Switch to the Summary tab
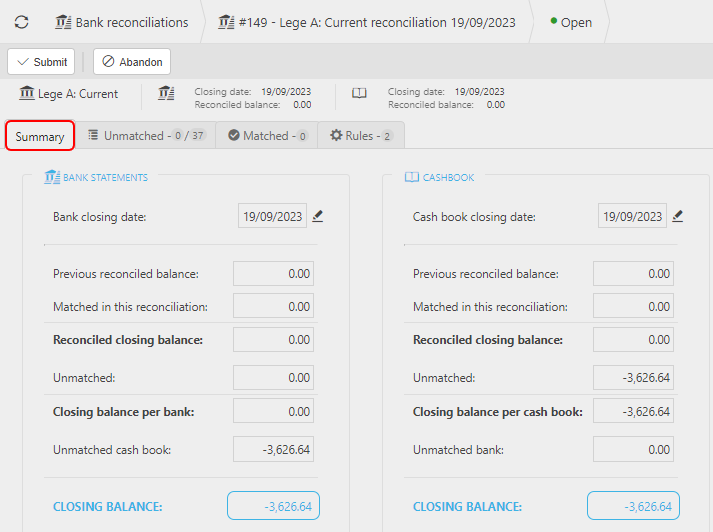 click(x=40, y=137)
